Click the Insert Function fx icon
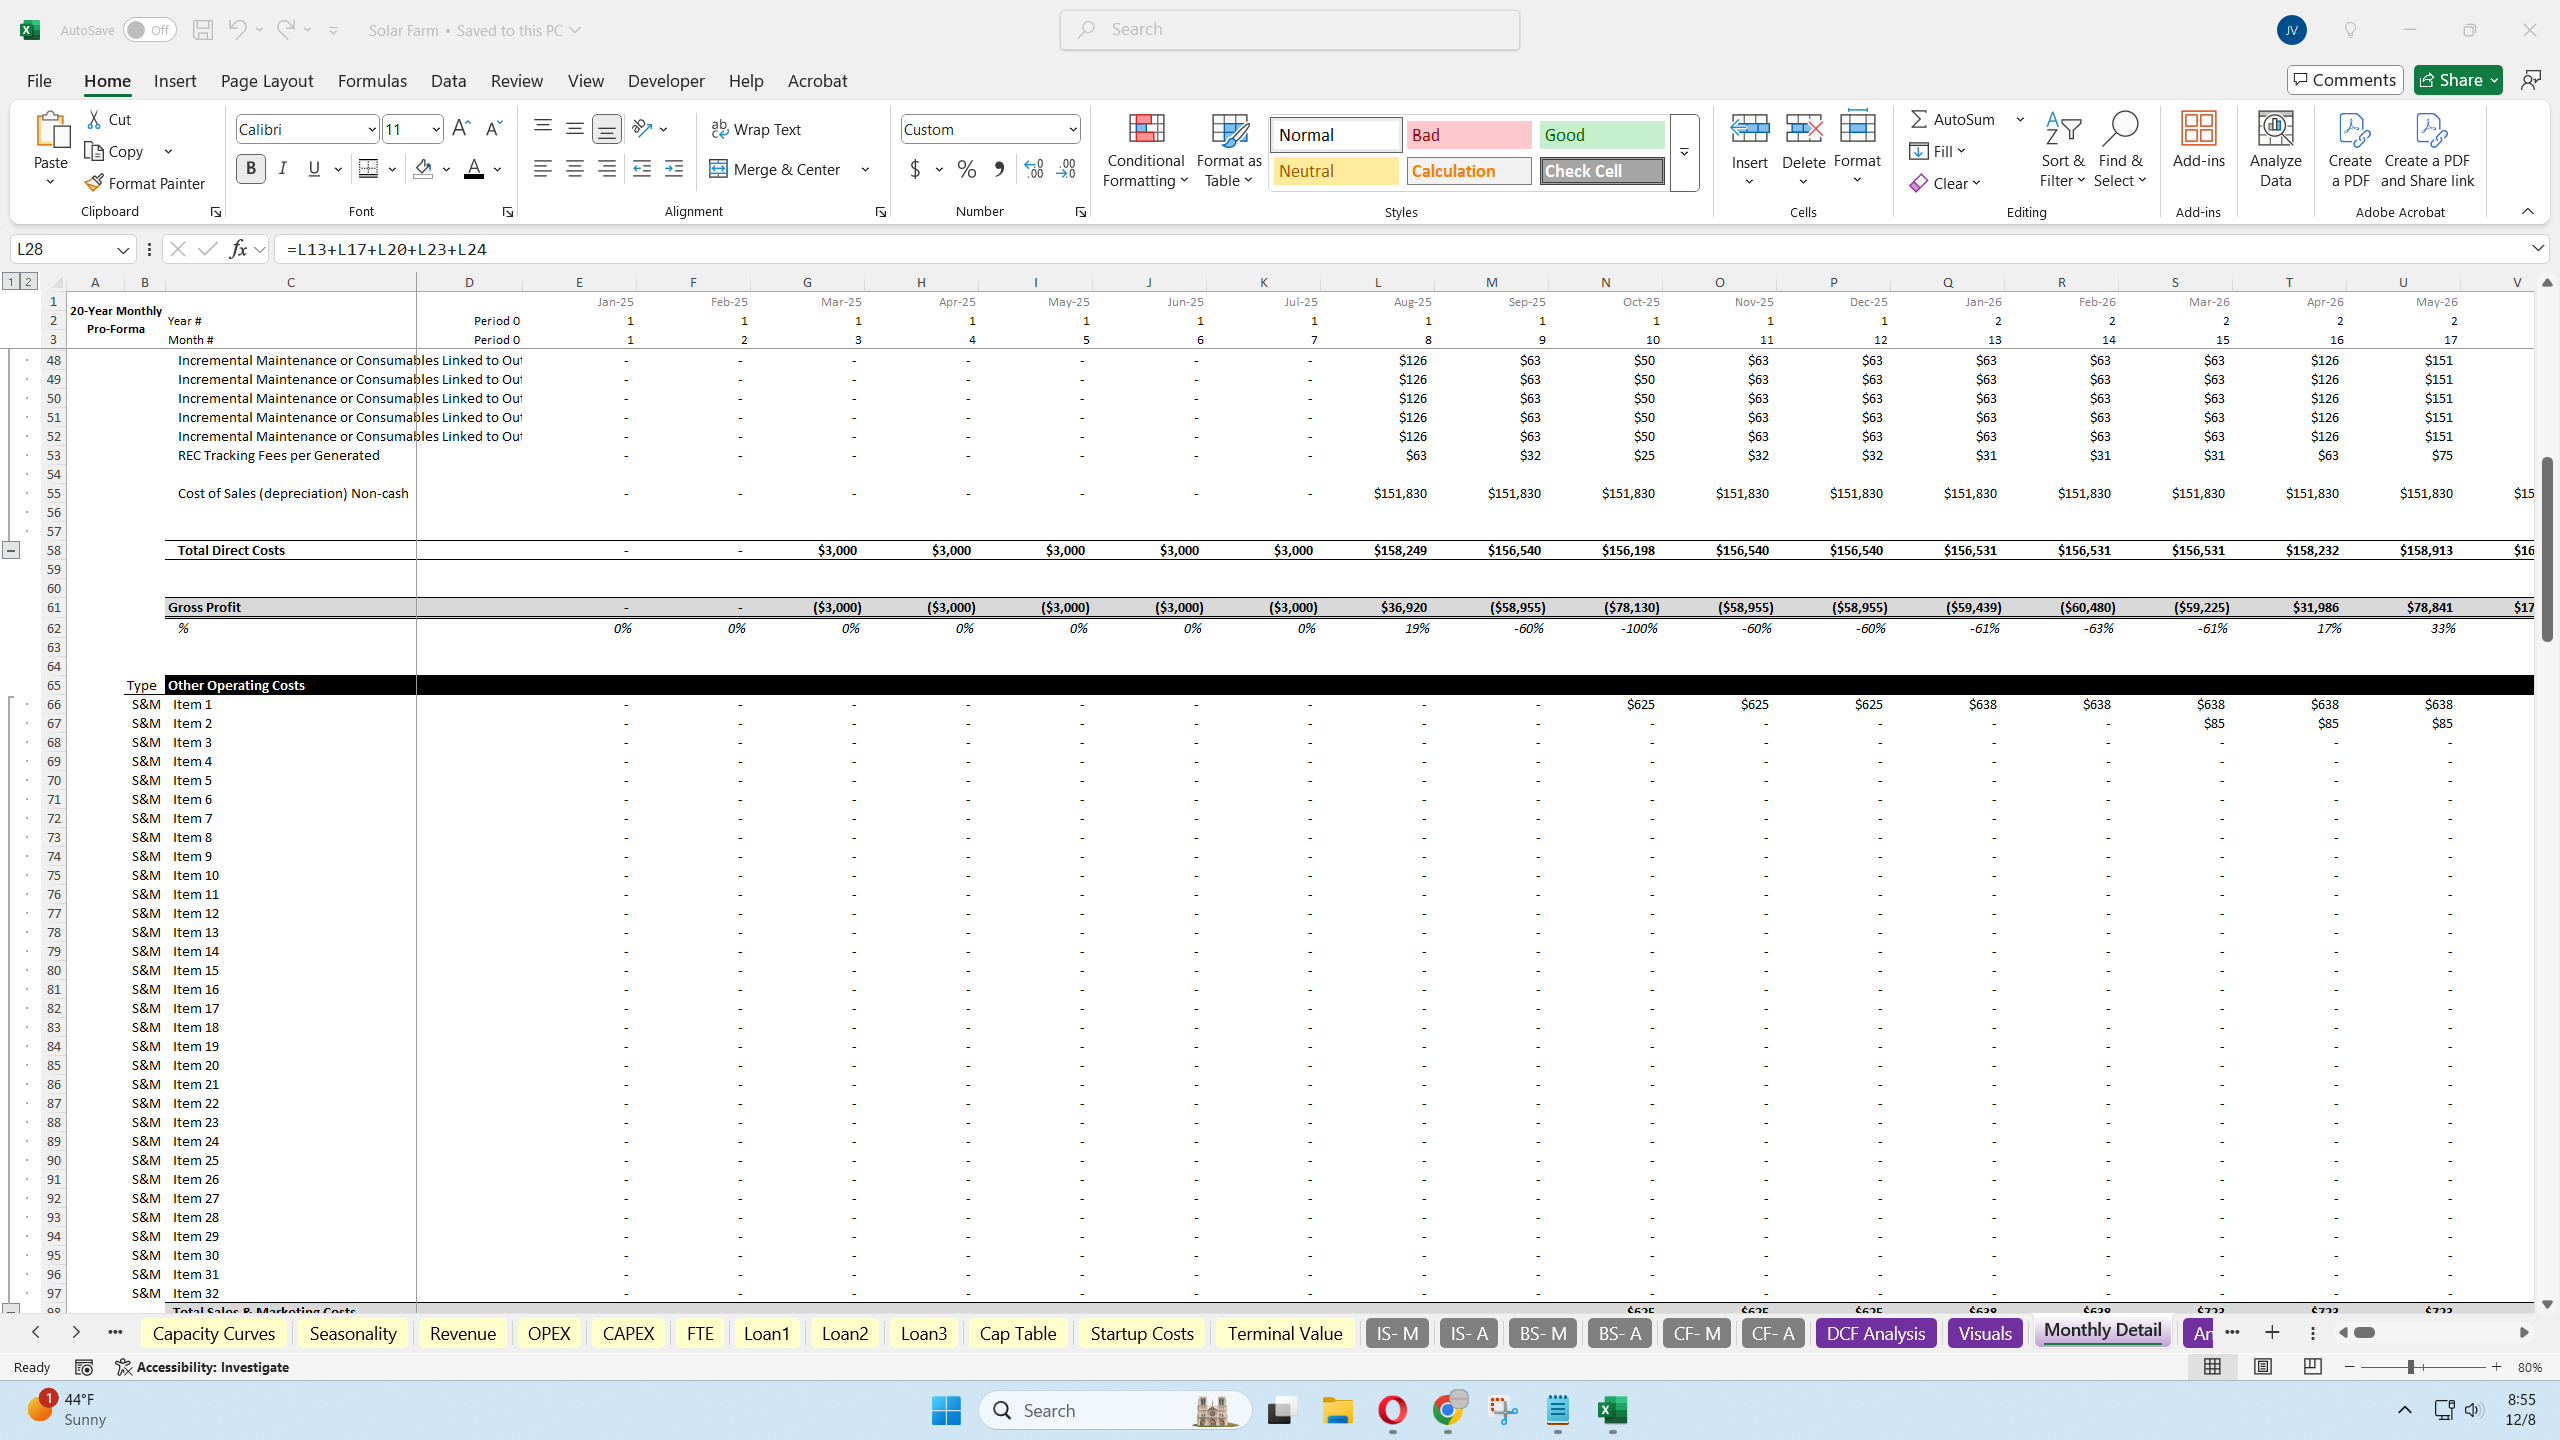2560x1440 pixels. click(x=237, y=249)
